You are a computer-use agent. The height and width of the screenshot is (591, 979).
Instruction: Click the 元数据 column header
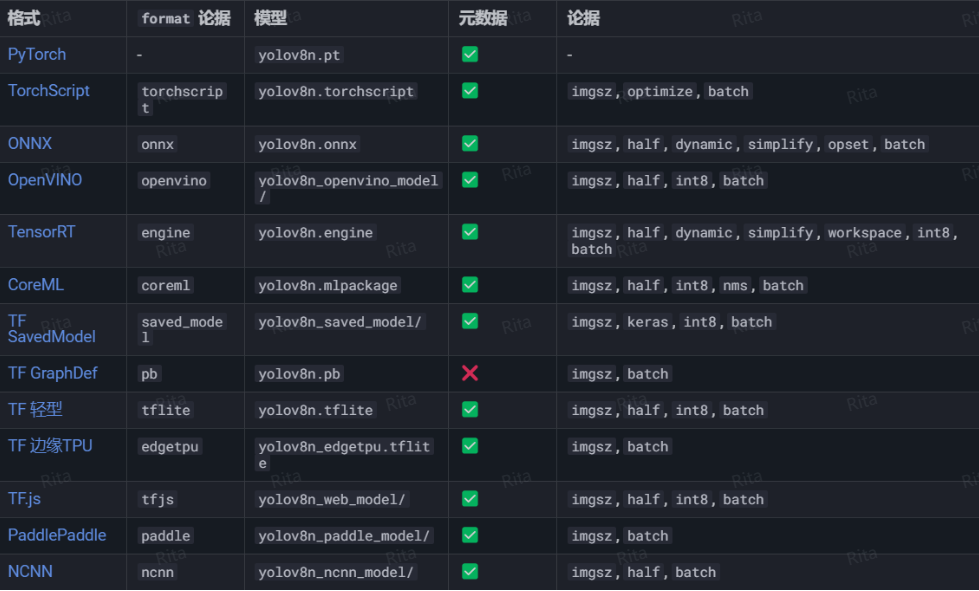pyautogui.click(x=483, y=18)
